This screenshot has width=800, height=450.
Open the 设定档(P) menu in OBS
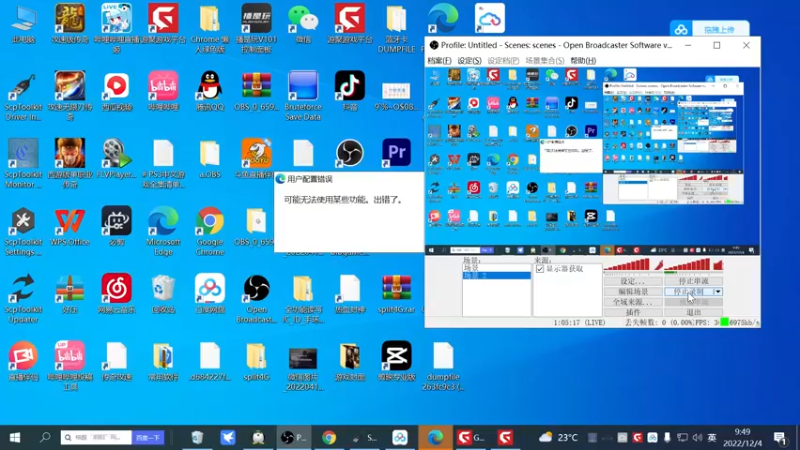click(x=503, y=60)
